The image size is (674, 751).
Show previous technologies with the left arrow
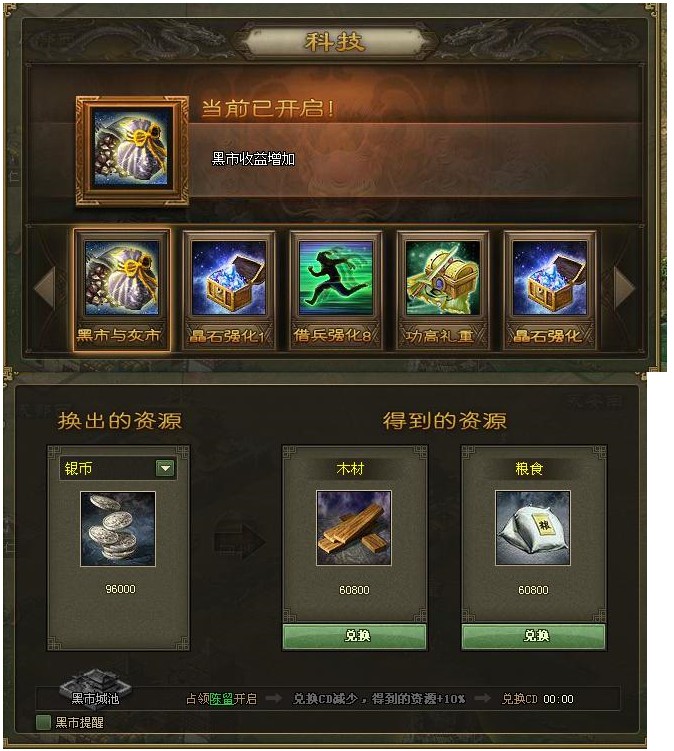click(45, 288)
